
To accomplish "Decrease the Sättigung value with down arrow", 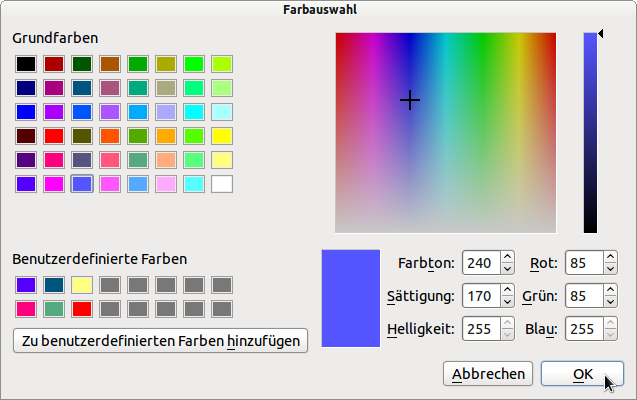I will tap(507, 302).
